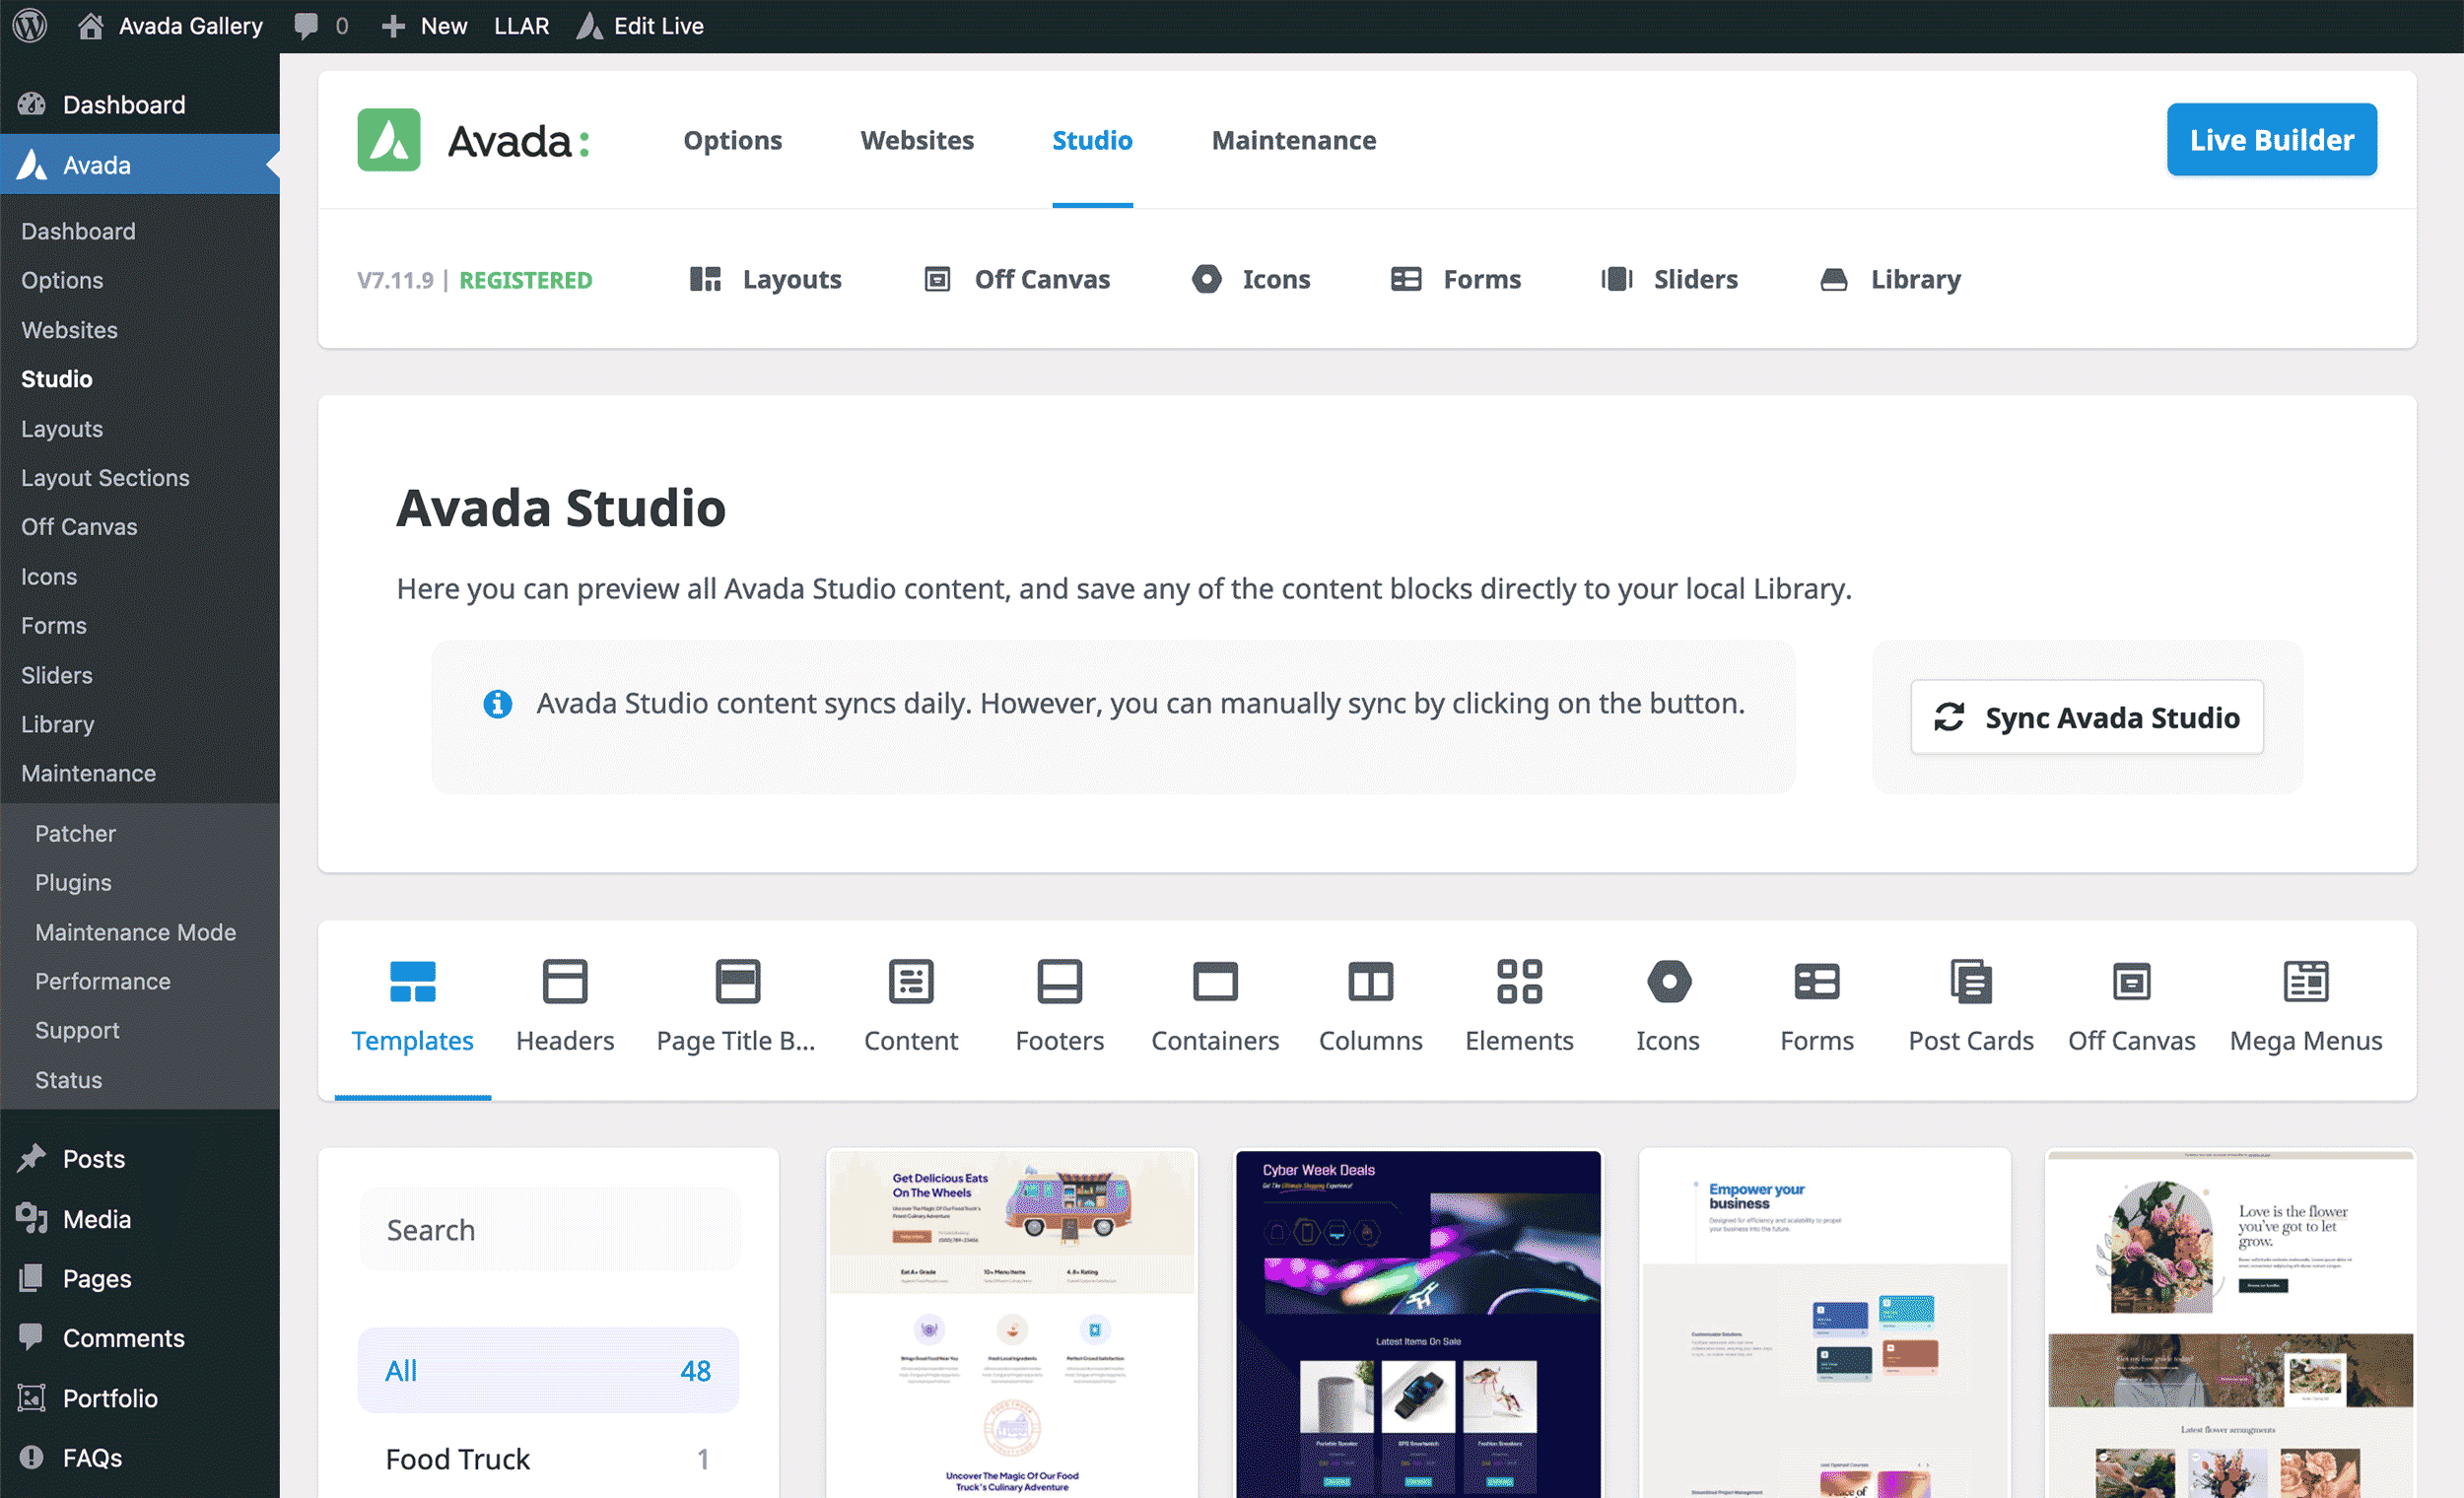This screenshot has height=1498, width=2464.
Task: Open the Websites tab in Avada header
Action: click(917, 140)
